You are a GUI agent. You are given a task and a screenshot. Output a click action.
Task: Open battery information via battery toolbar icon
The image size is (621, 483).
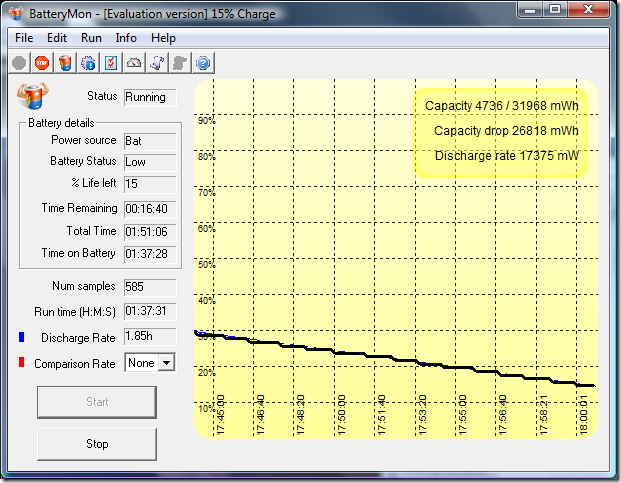pos(65,62)
